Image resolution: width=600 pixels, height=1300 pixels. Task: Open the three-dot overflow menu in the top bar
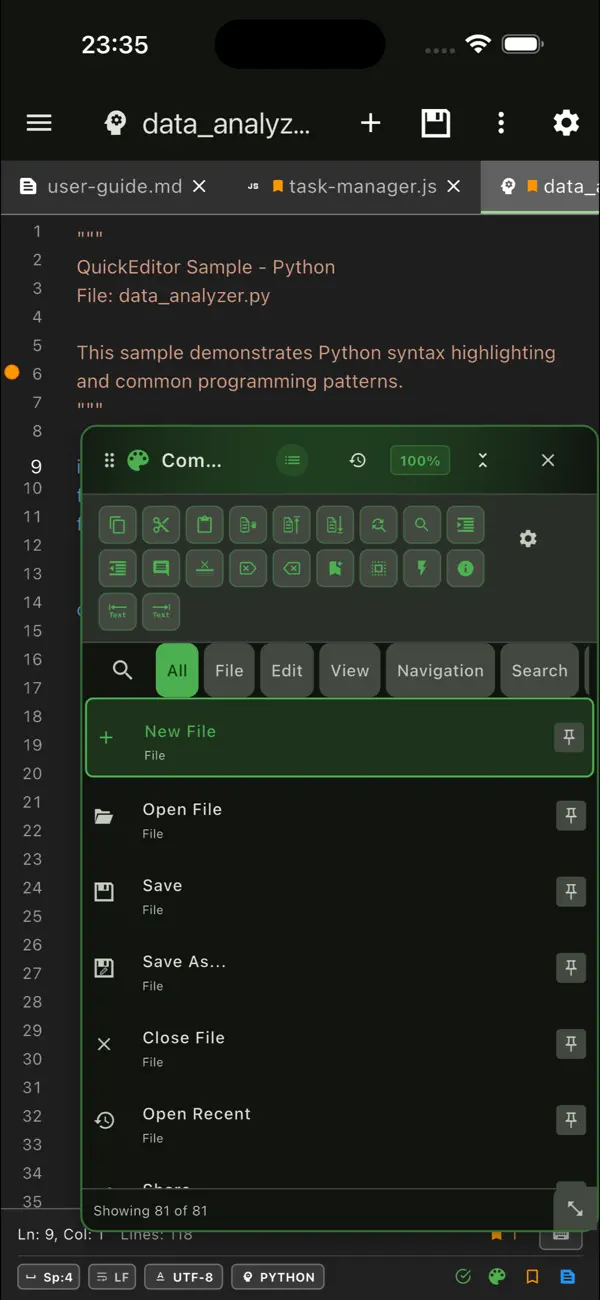coord(501,123)
